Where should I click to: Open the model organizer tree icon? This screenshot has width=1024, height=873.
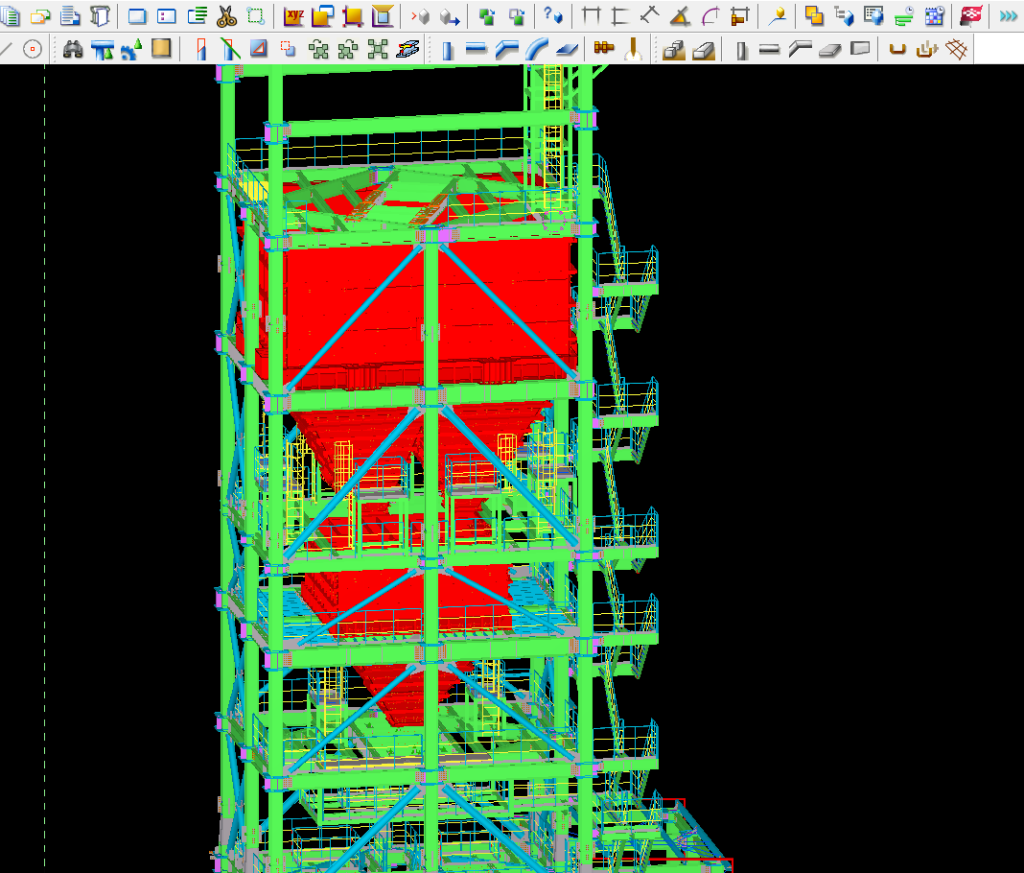[843, 16]
